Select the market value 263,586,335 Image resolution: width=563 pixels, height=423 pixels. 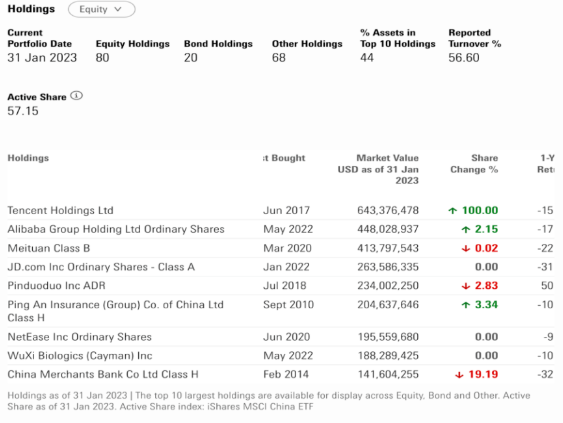[x=388, y=267]
